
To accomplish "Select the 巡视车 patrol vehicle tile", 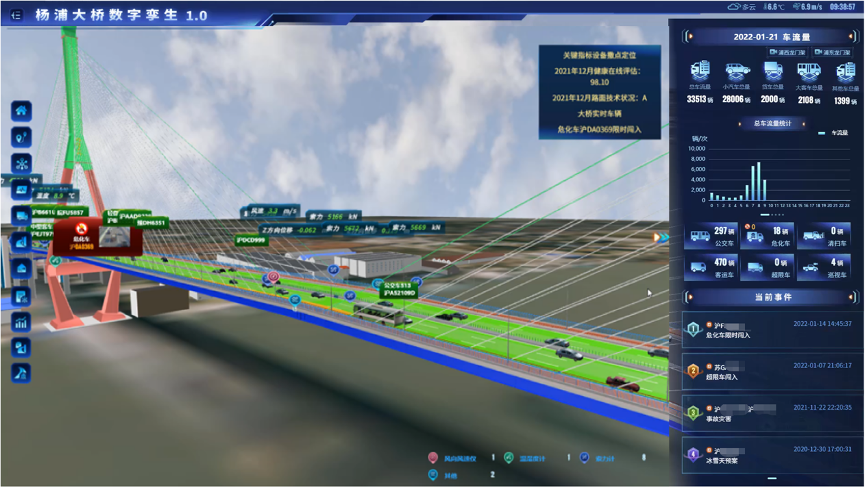I will (x=826, y=268).
